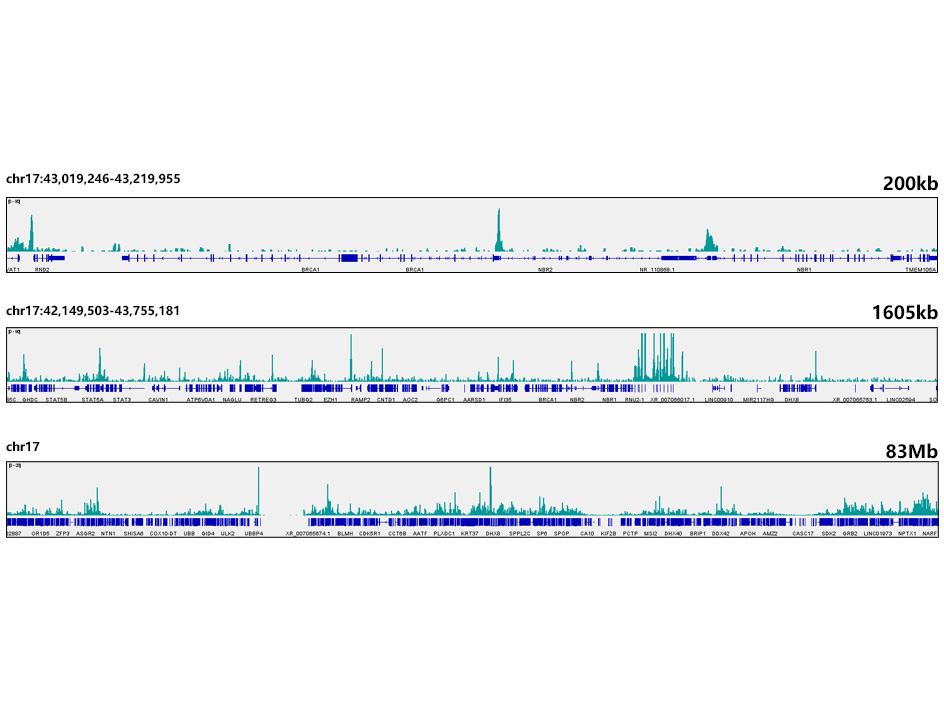
Task: Select the LINC00910 gene label
Action: [718, 400]
